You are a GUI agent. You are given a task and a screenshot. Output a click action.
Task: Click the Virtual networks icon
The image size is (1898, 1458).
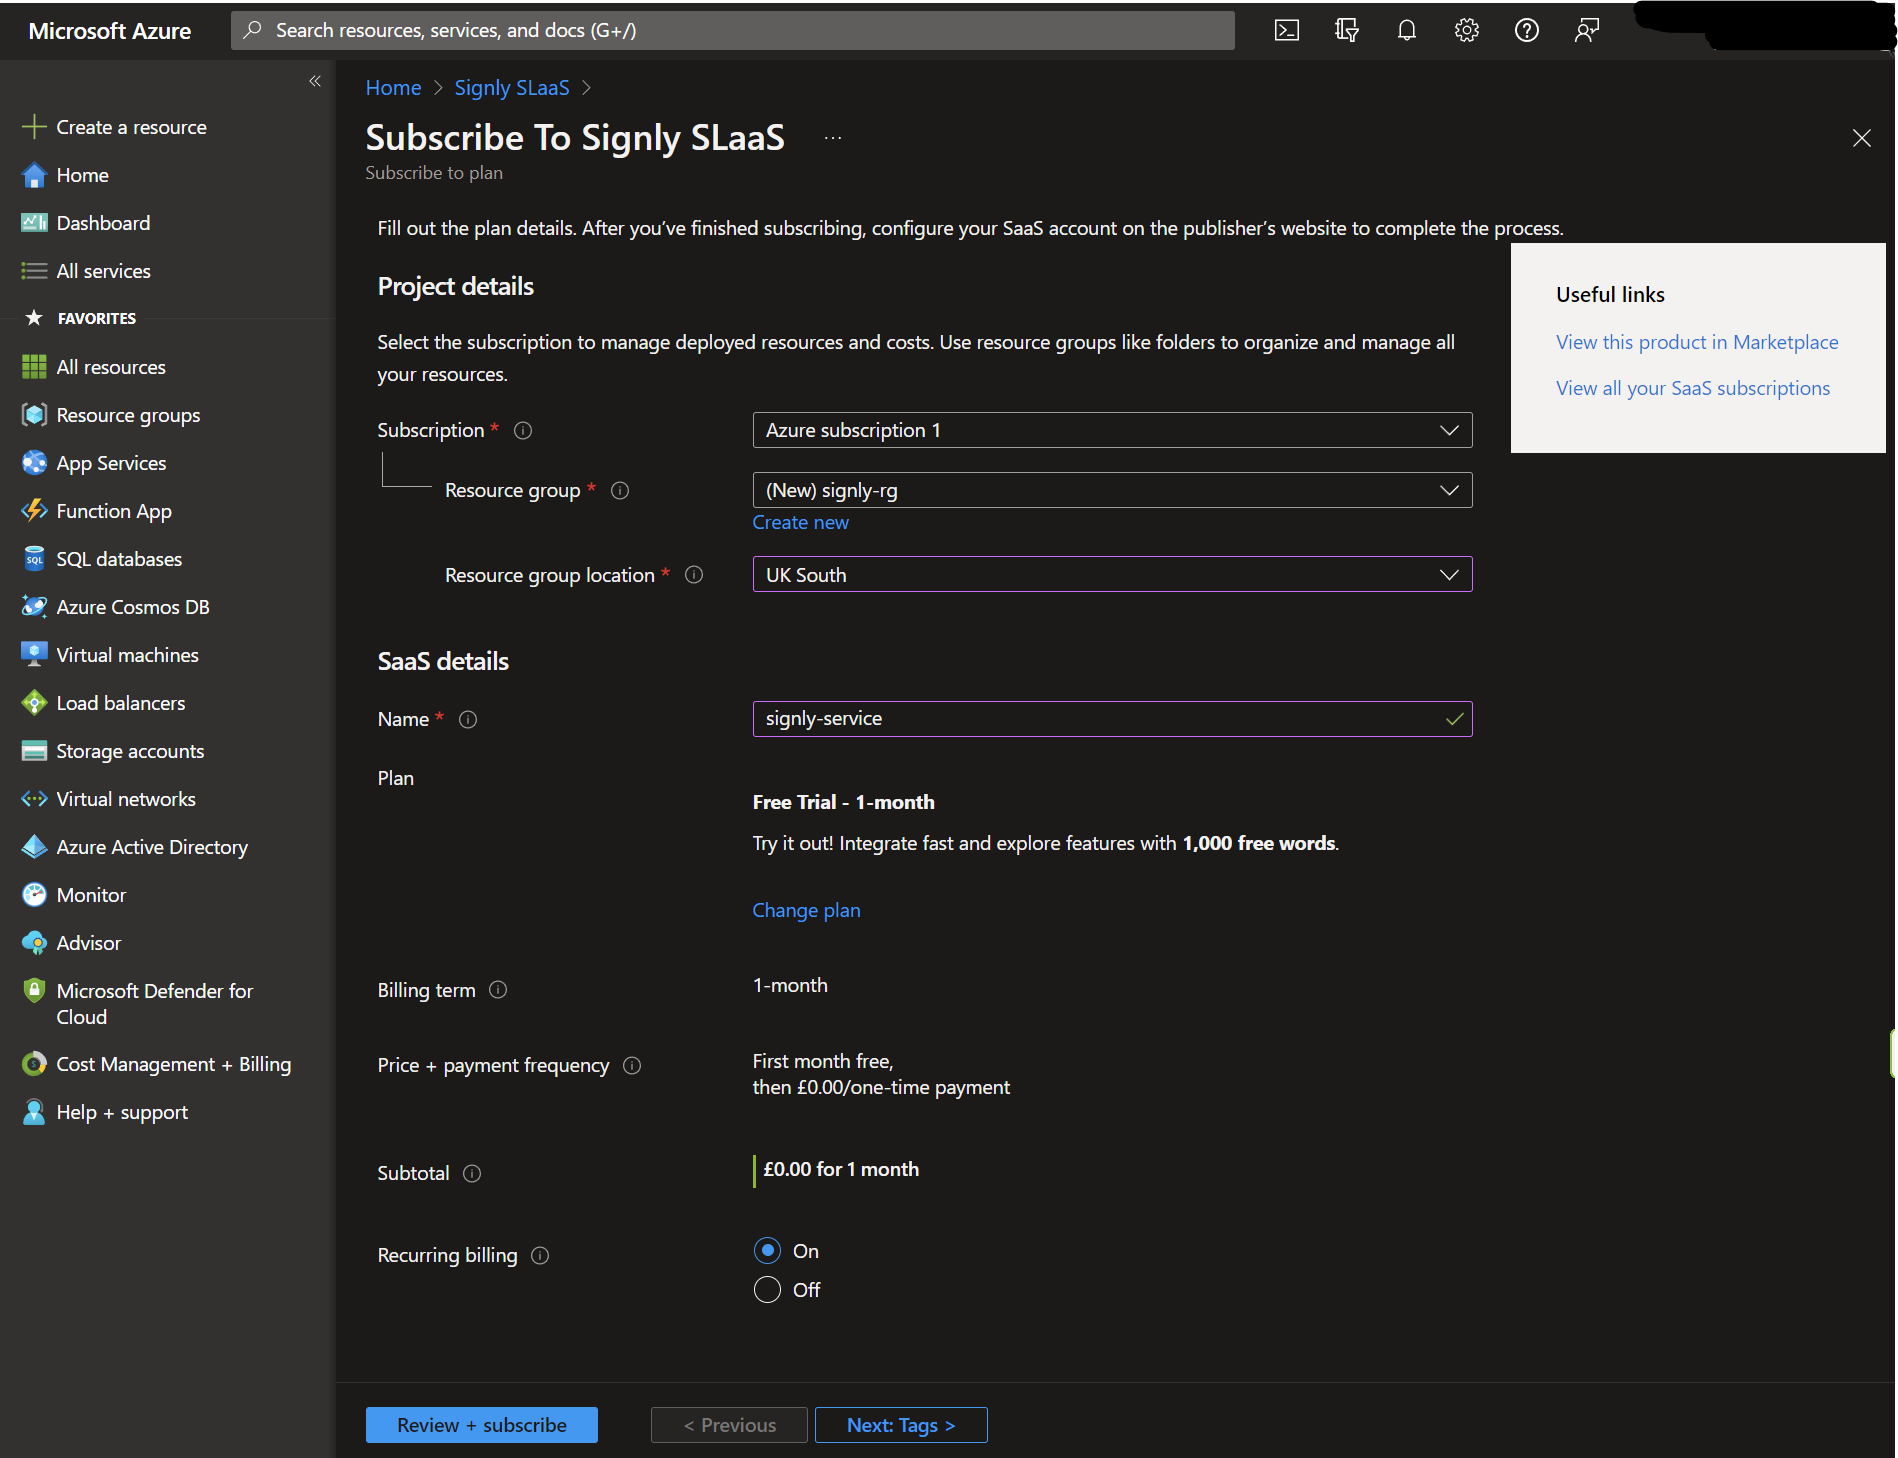pos(34,799)
